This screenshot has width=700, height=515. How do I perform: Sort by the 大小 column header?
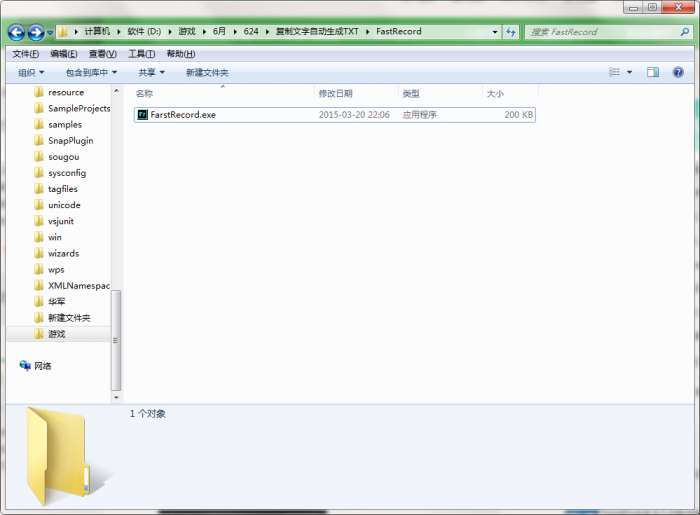[495, 93]
